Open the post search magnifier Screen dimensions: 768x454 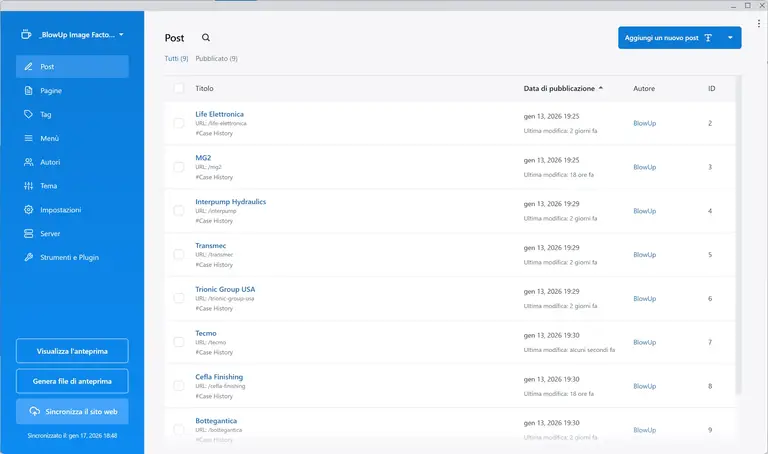pyautogui.click(x=206, y=37)
